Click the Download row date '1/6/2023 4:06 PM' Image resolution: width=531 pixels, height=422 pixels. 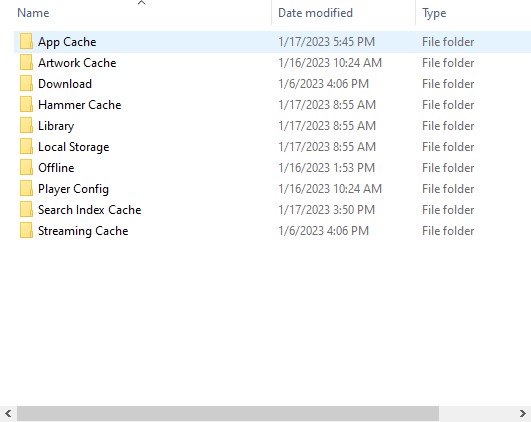pos(323,84)
